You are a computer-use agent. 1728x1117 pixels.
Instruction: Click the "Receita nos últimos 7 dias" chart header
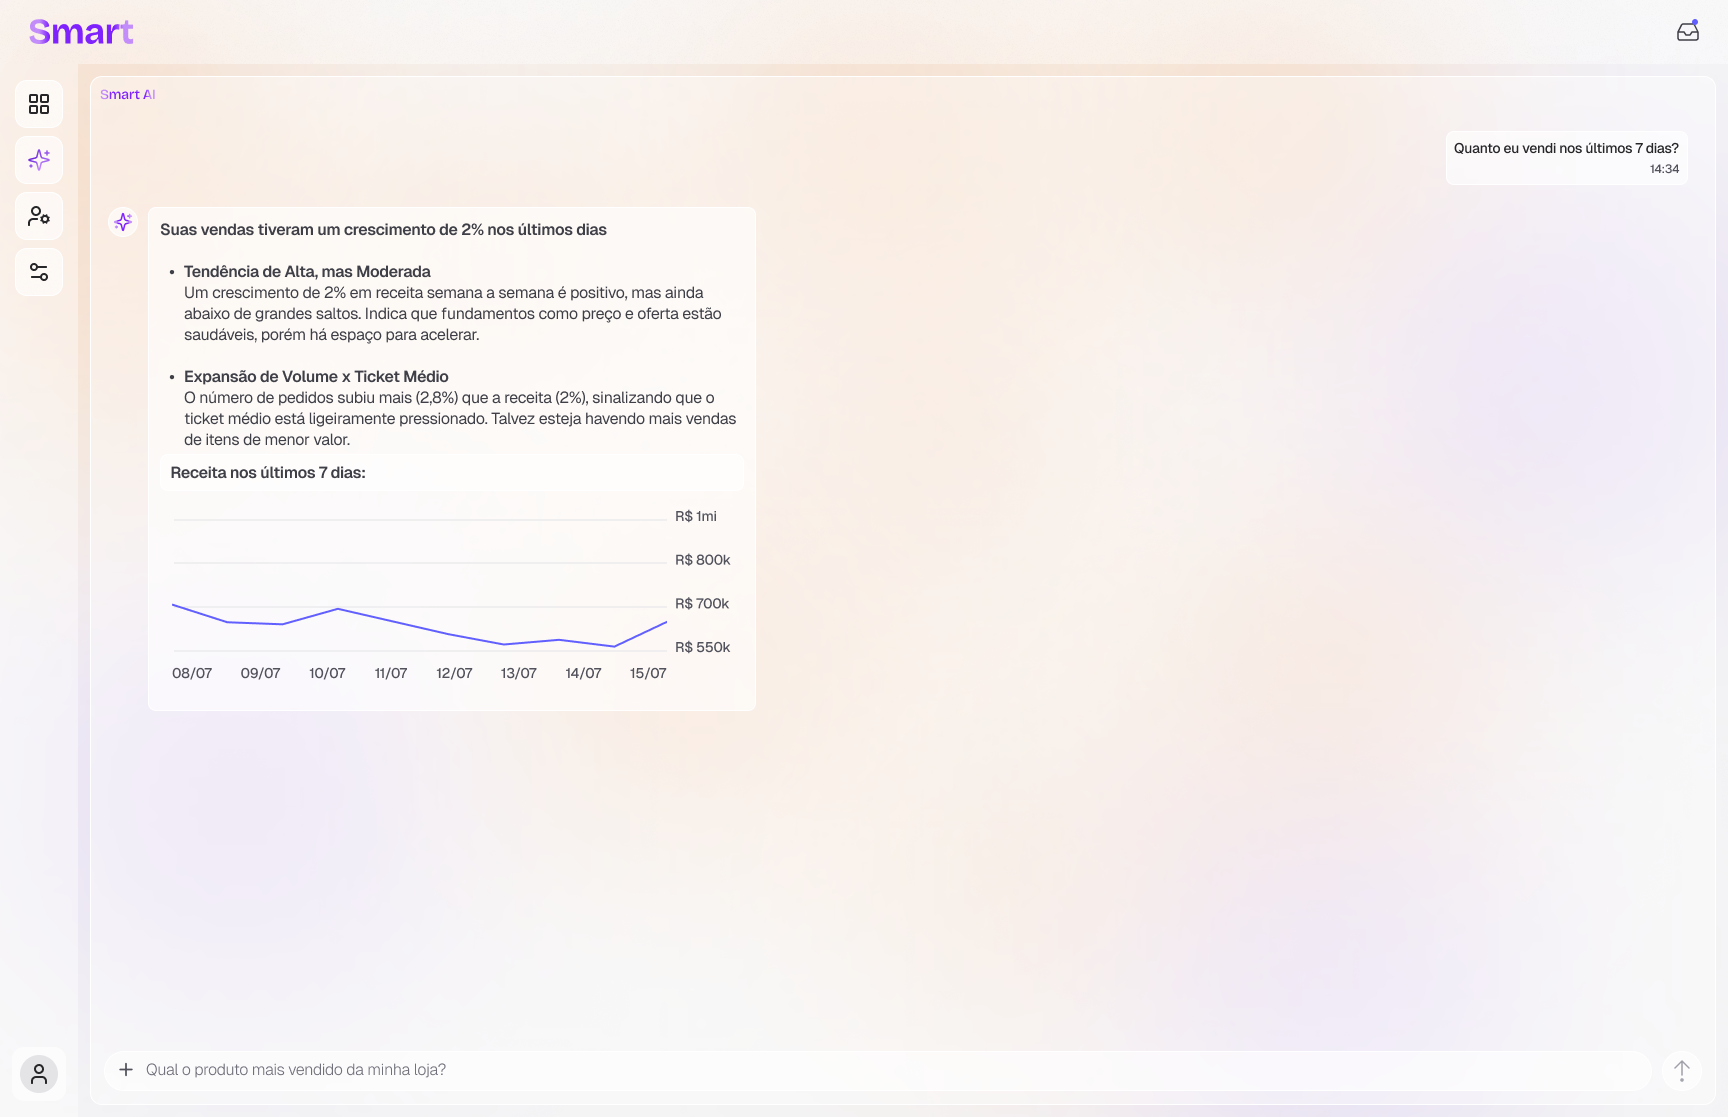(x=268, y=473)
